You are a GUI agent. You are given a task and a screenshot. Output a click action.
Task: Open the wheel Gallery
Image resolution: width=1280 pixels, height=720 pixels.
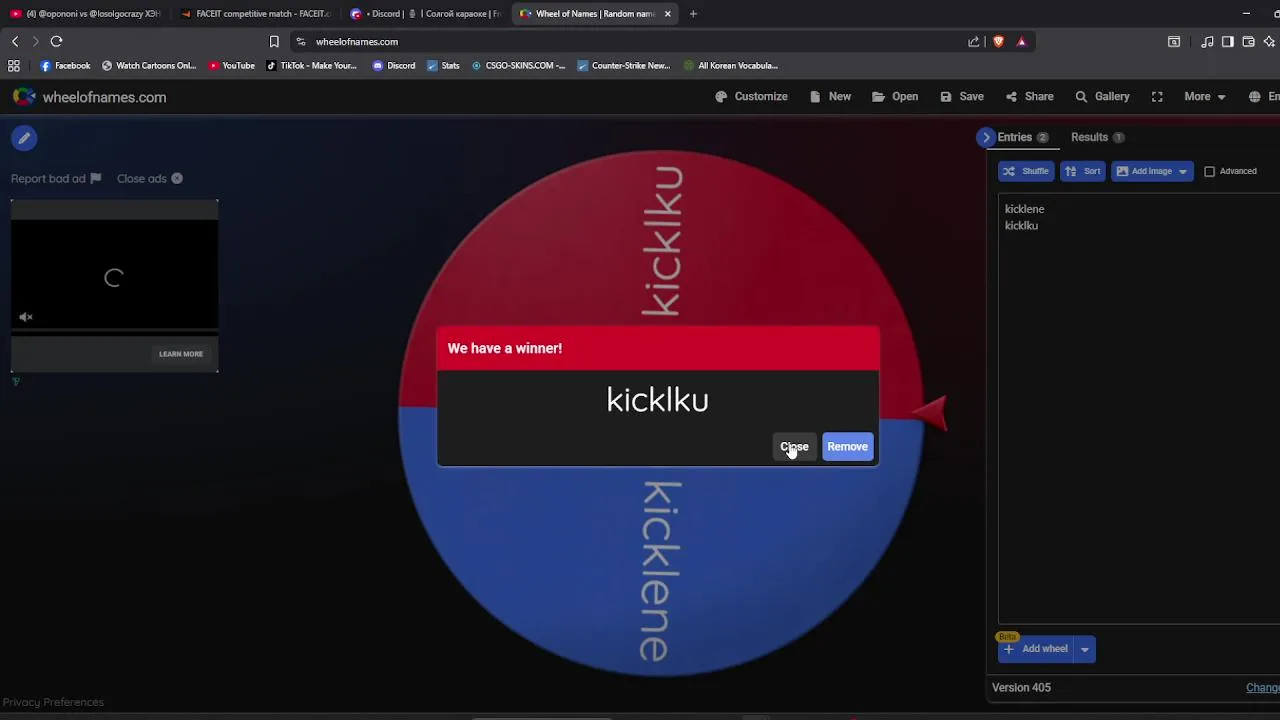(x=1102, y=97)
